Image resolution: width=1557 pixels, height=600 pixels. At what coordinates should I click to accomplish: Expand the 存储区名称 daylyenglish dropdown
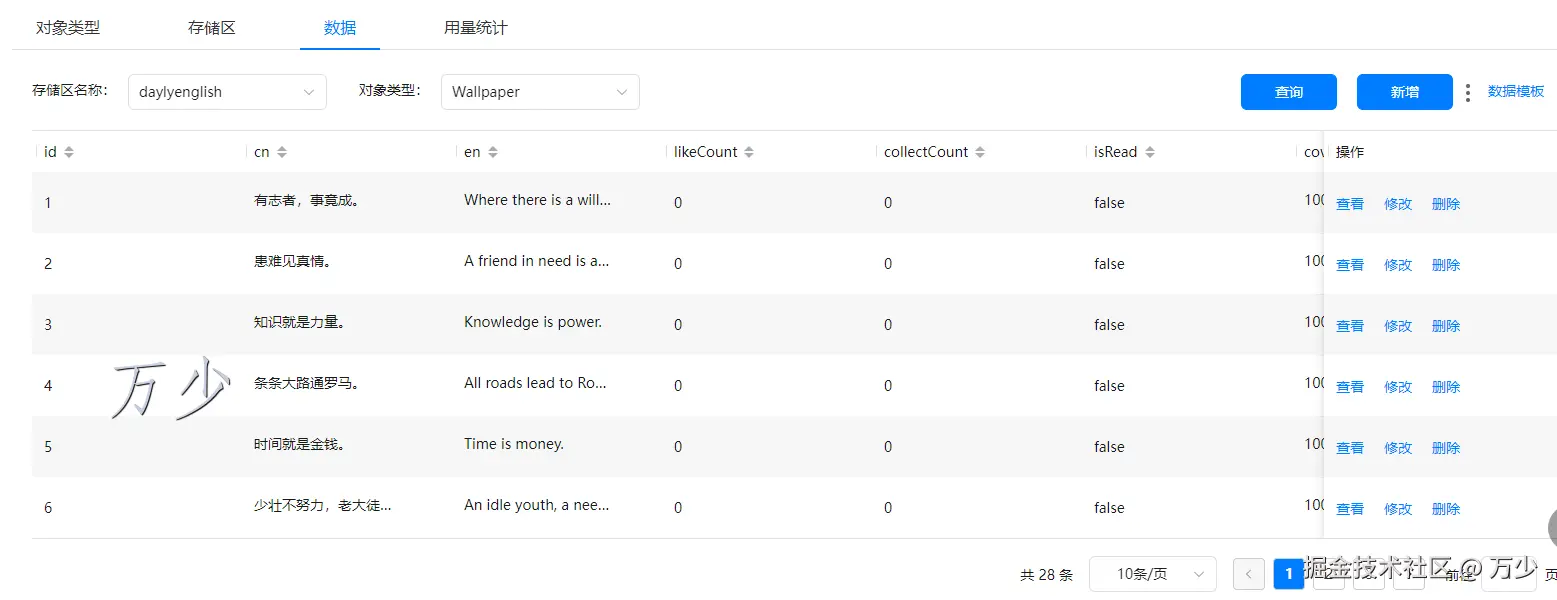[227, 92]
